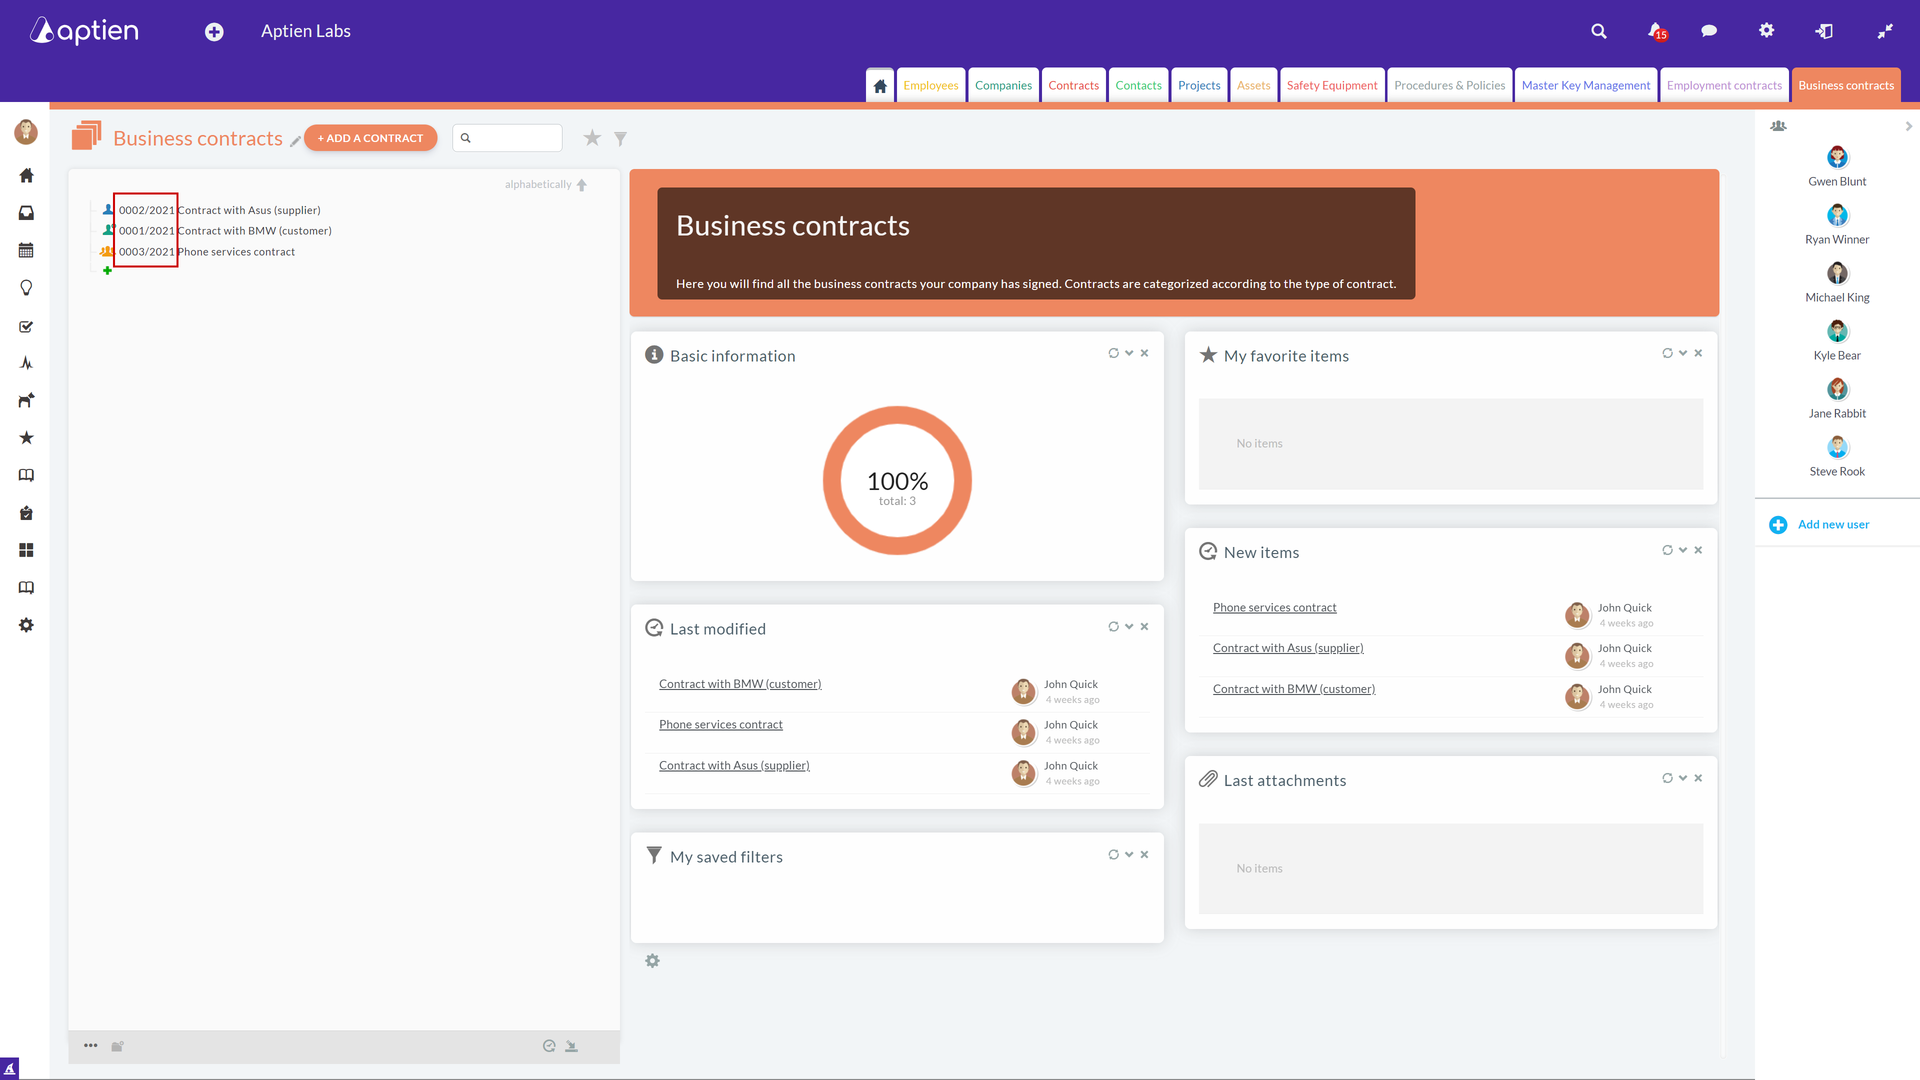Open Phone services contract link in New items

(x=1274, y=607)
